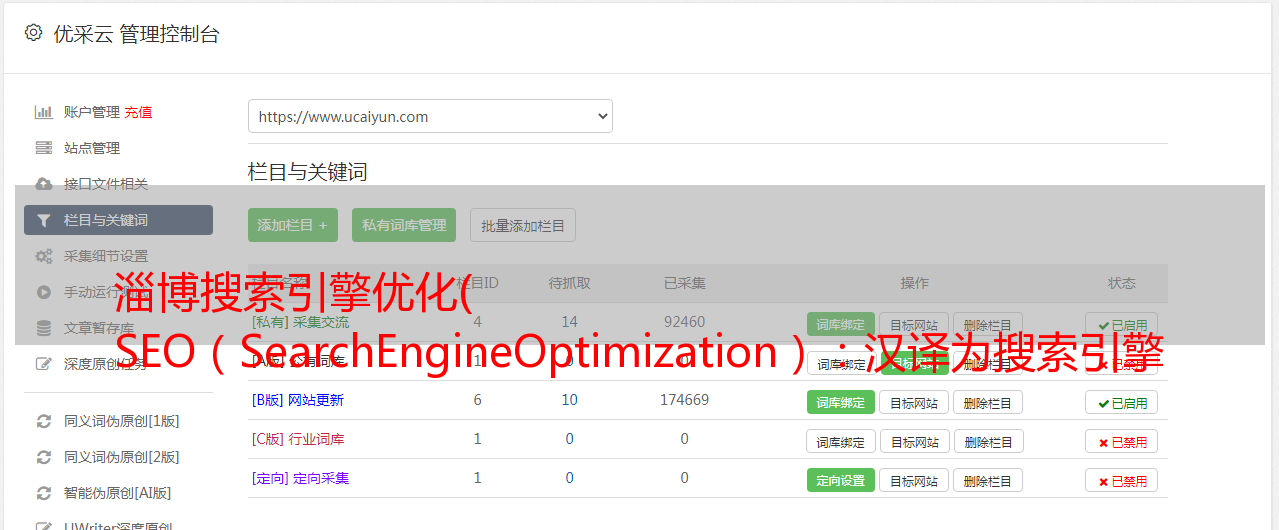Click the filter icon for 栏目与关键词

click(43, 220)
